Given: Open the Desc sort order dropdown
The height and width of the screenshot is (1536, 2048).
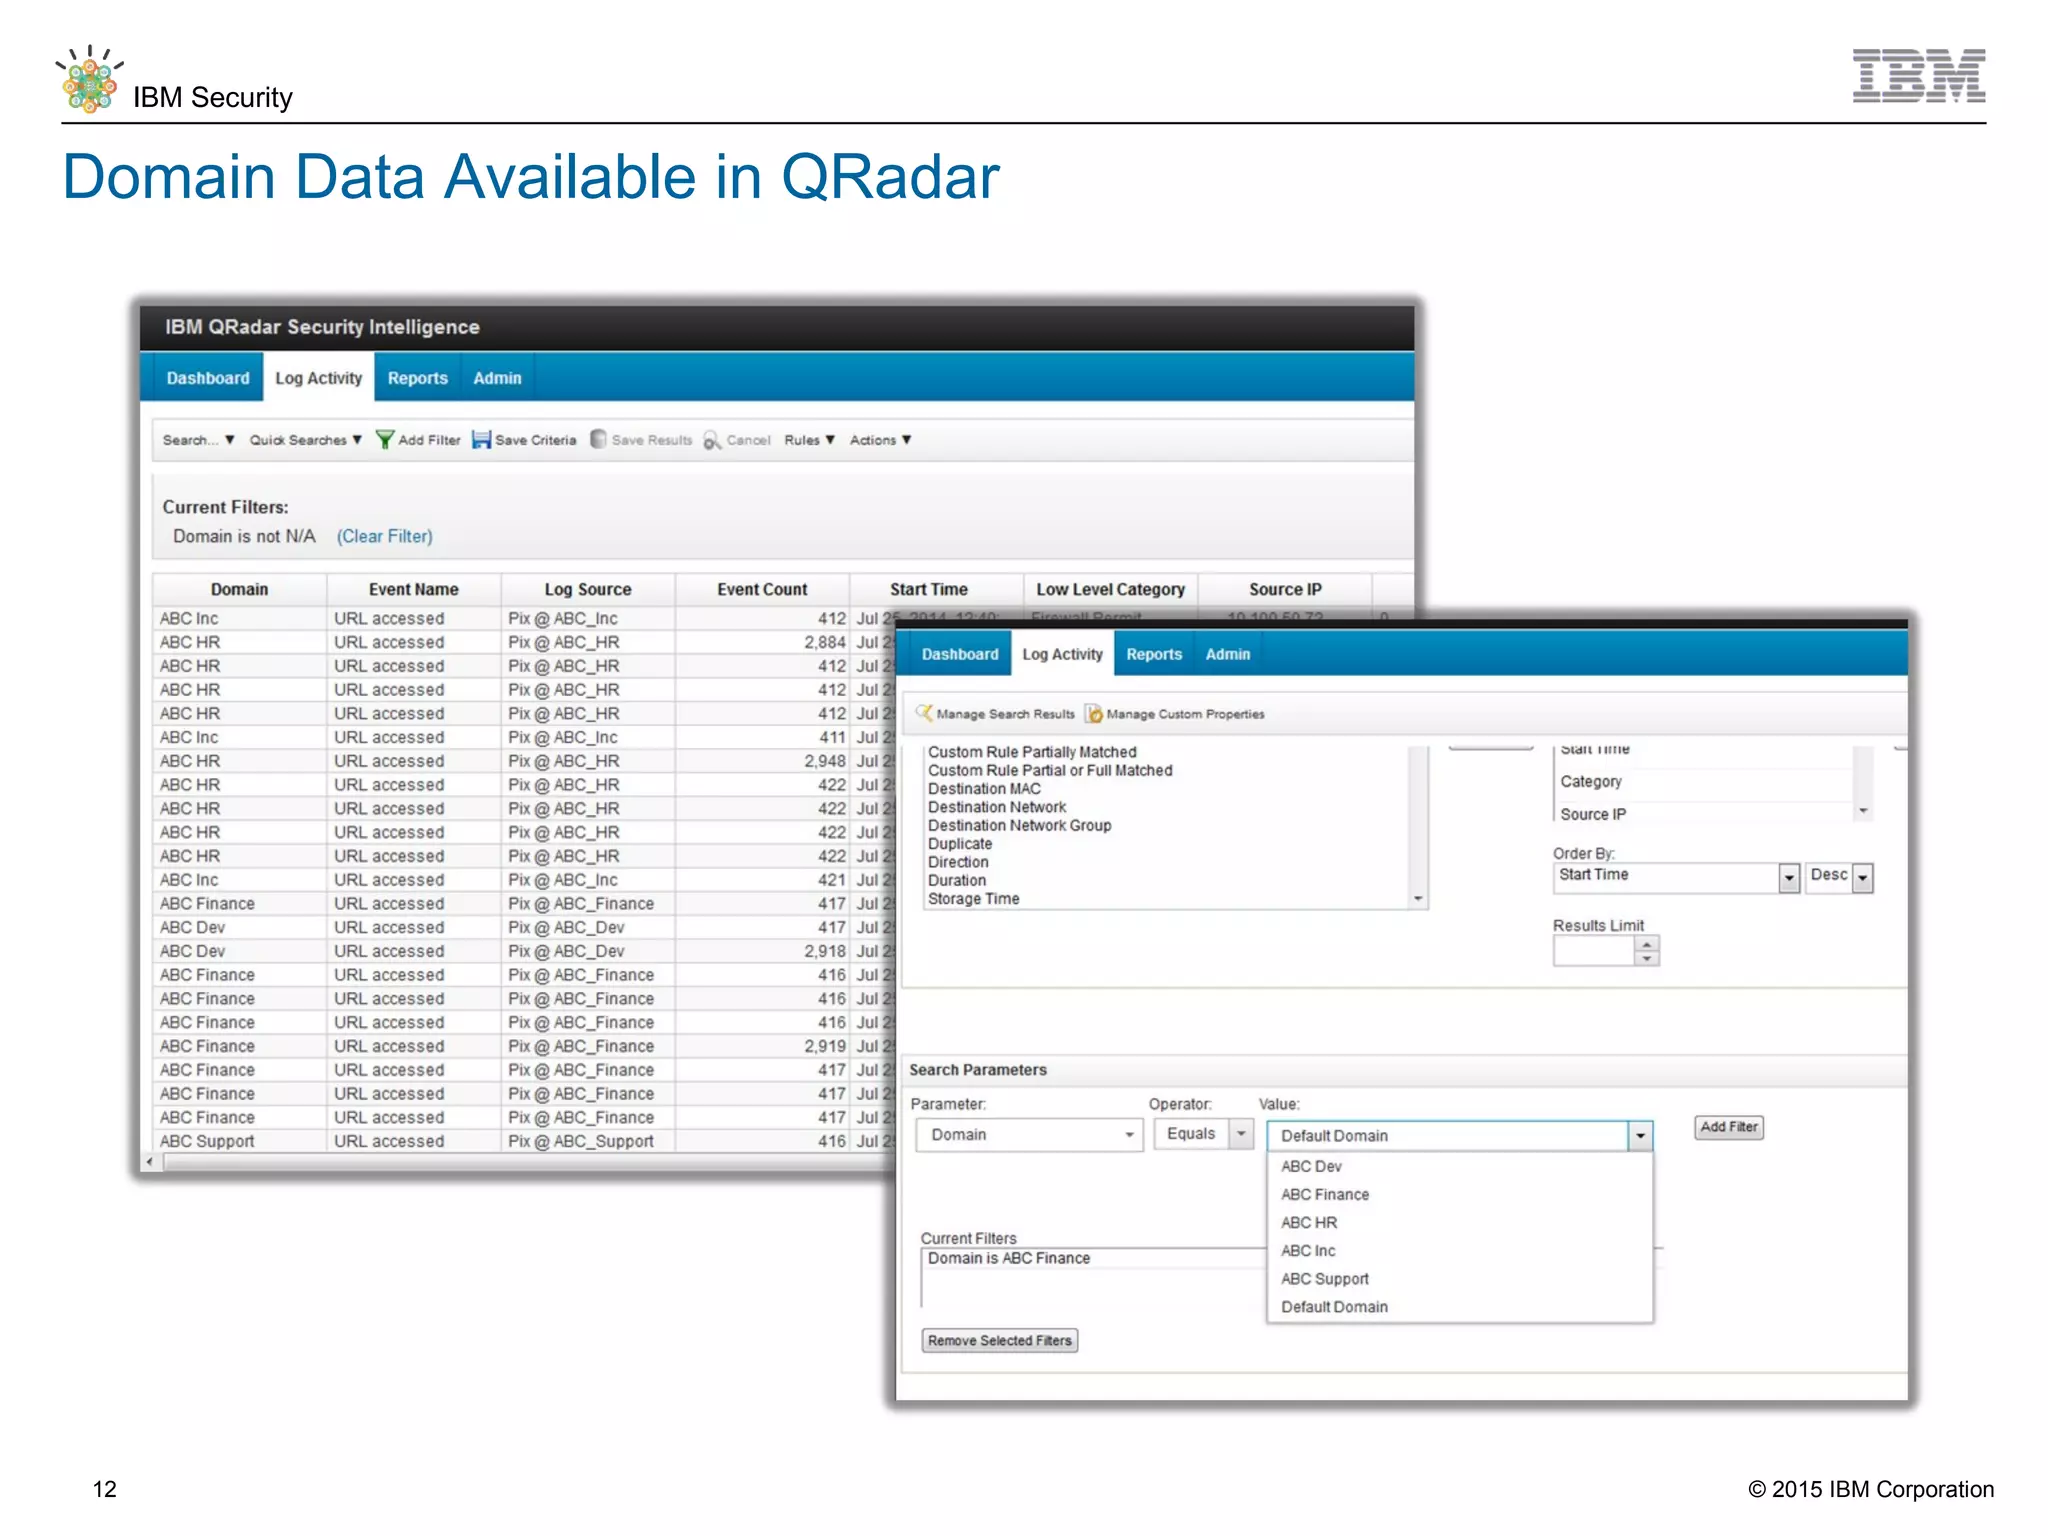Looking at the screenshot, I should click(1862, 878).
